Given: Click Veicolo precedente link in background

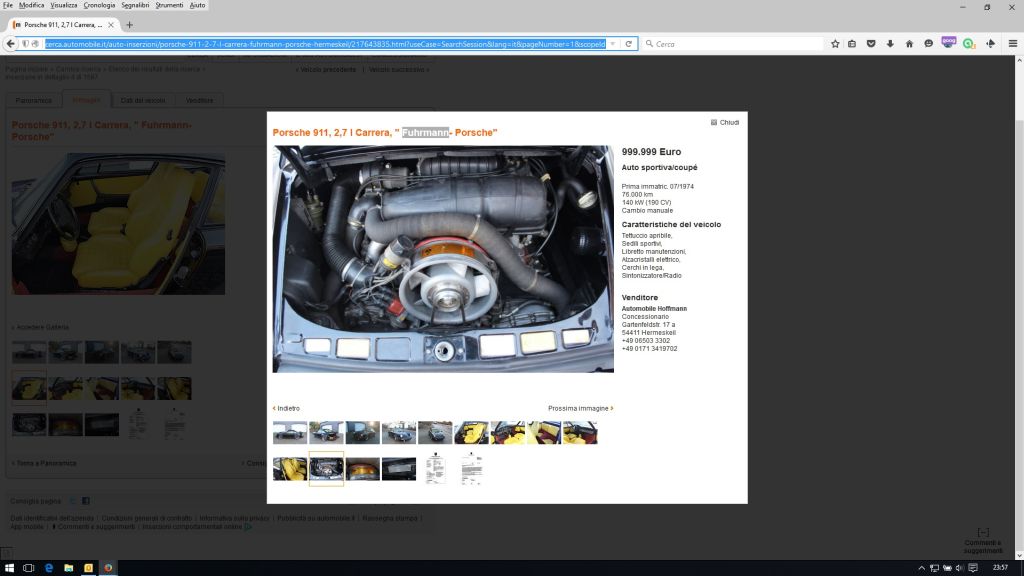Looking at the screenshot, I should [x=326, y=69].
